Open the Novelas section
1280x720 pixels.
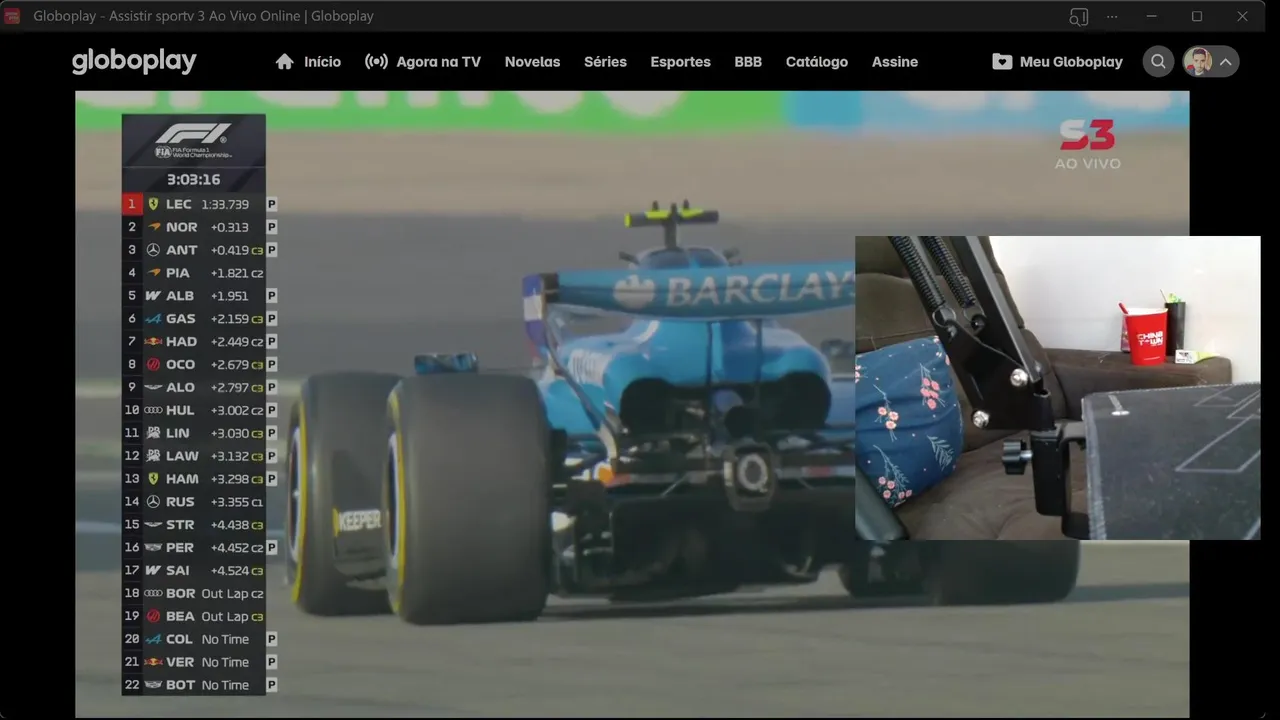coord(532,61)
